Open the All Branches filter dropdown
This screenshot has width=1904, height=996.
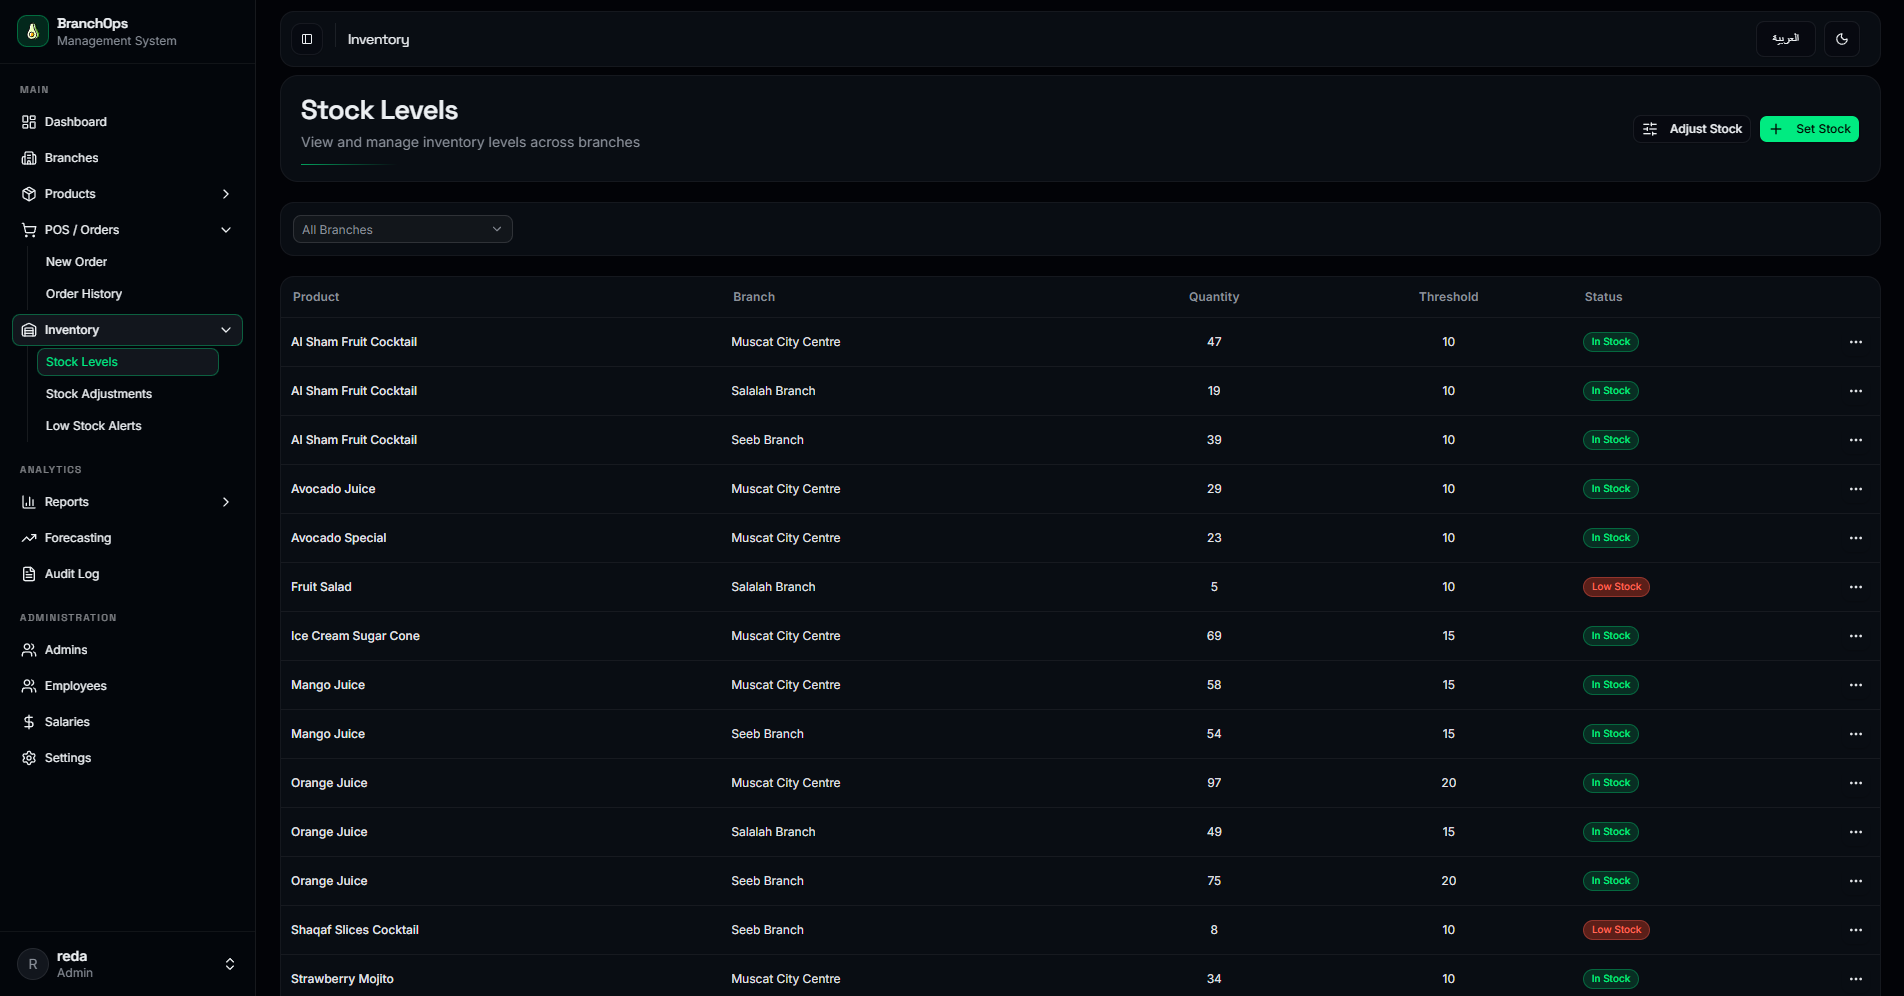click(402, 229)
